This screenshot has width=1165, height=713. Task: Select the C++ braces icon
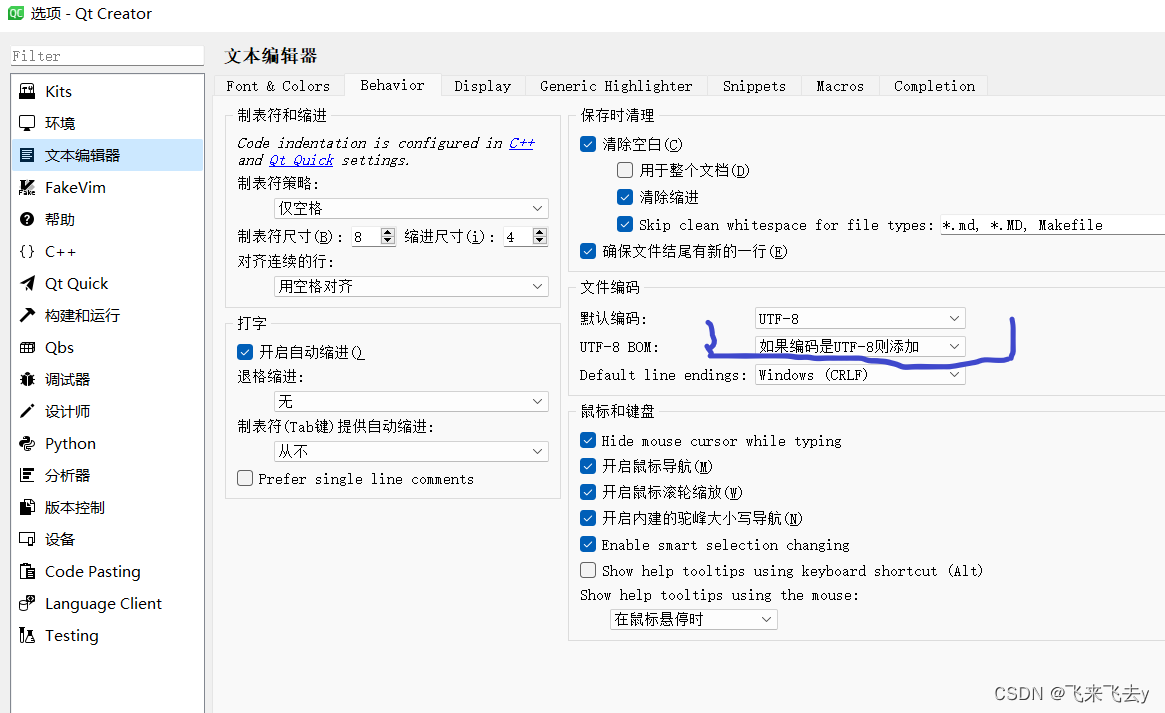point(27,251)
